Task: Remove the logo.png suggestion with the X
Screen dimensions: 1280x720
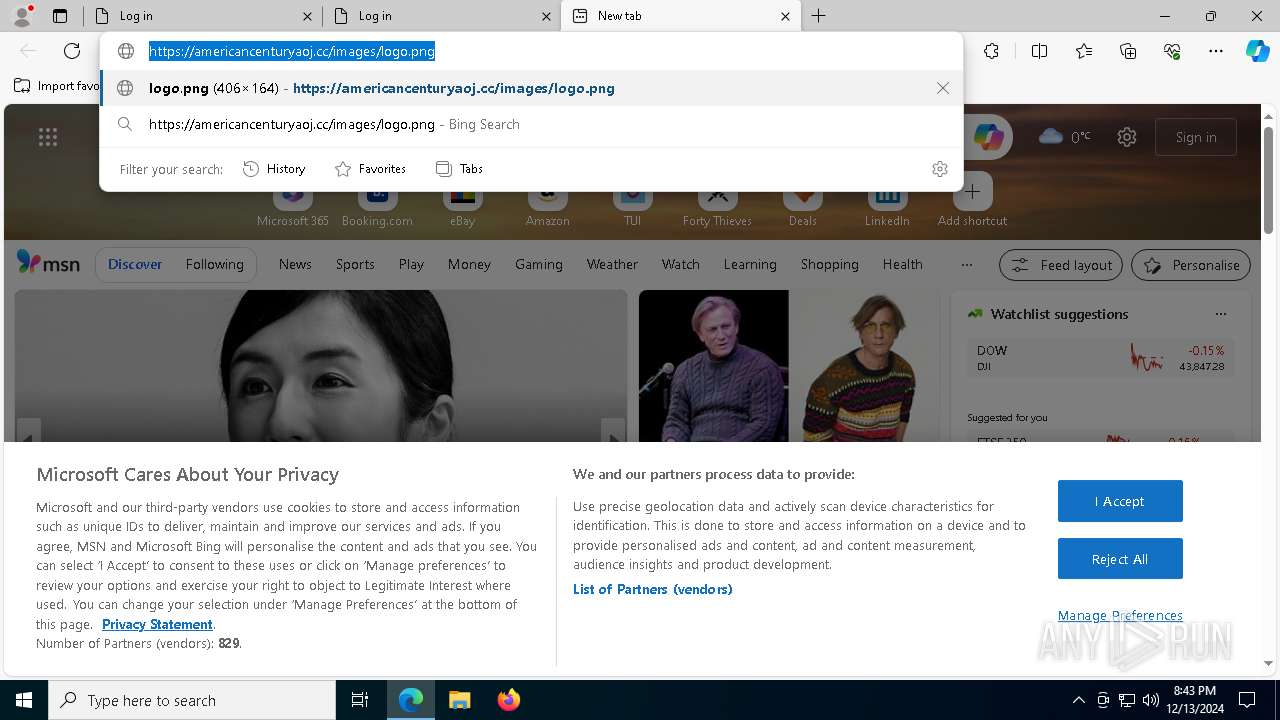Action: (x=943, y=88)
